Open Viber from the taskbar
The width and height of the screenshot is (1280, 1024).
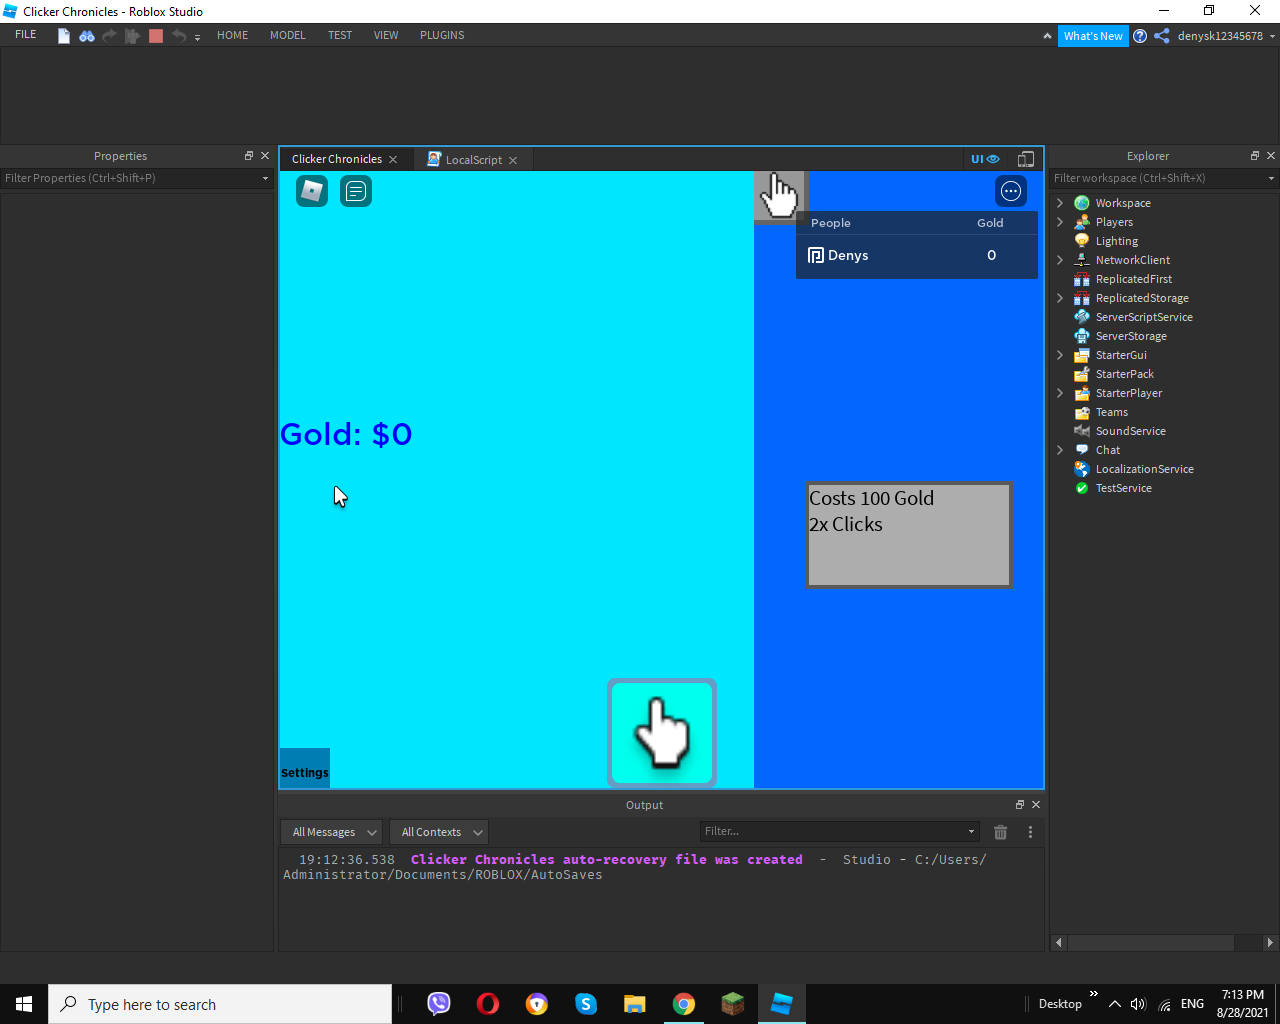(x=439, y=1004)
